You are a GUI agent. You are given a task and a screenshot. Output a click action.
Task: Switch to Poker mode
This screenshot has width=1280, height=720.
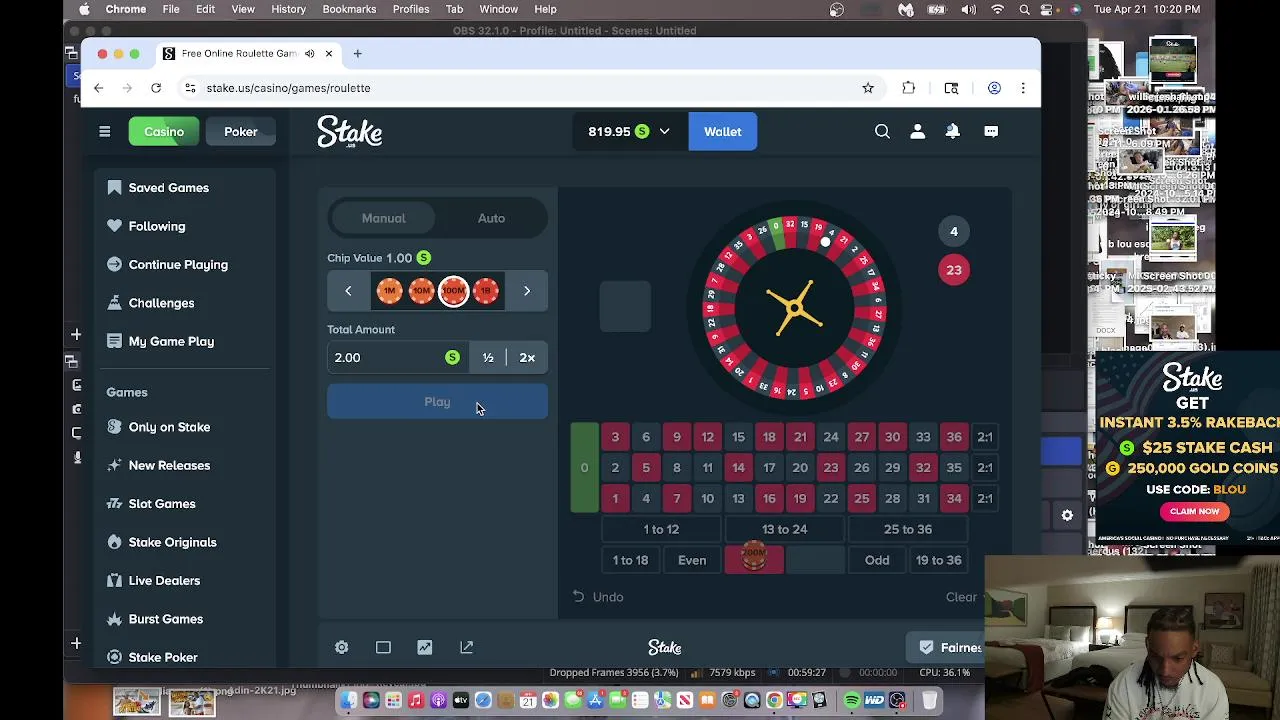(240, 132)
